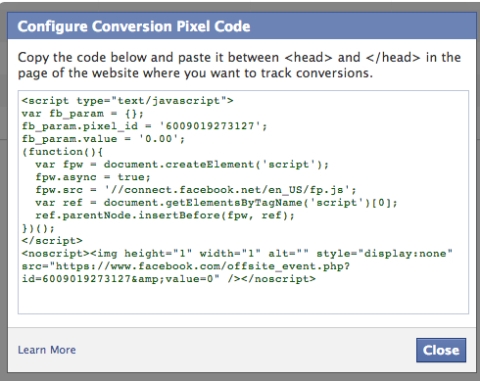
Task: Click the id=6009019273127&amp;value=0 line
Action: click(168, 279)
